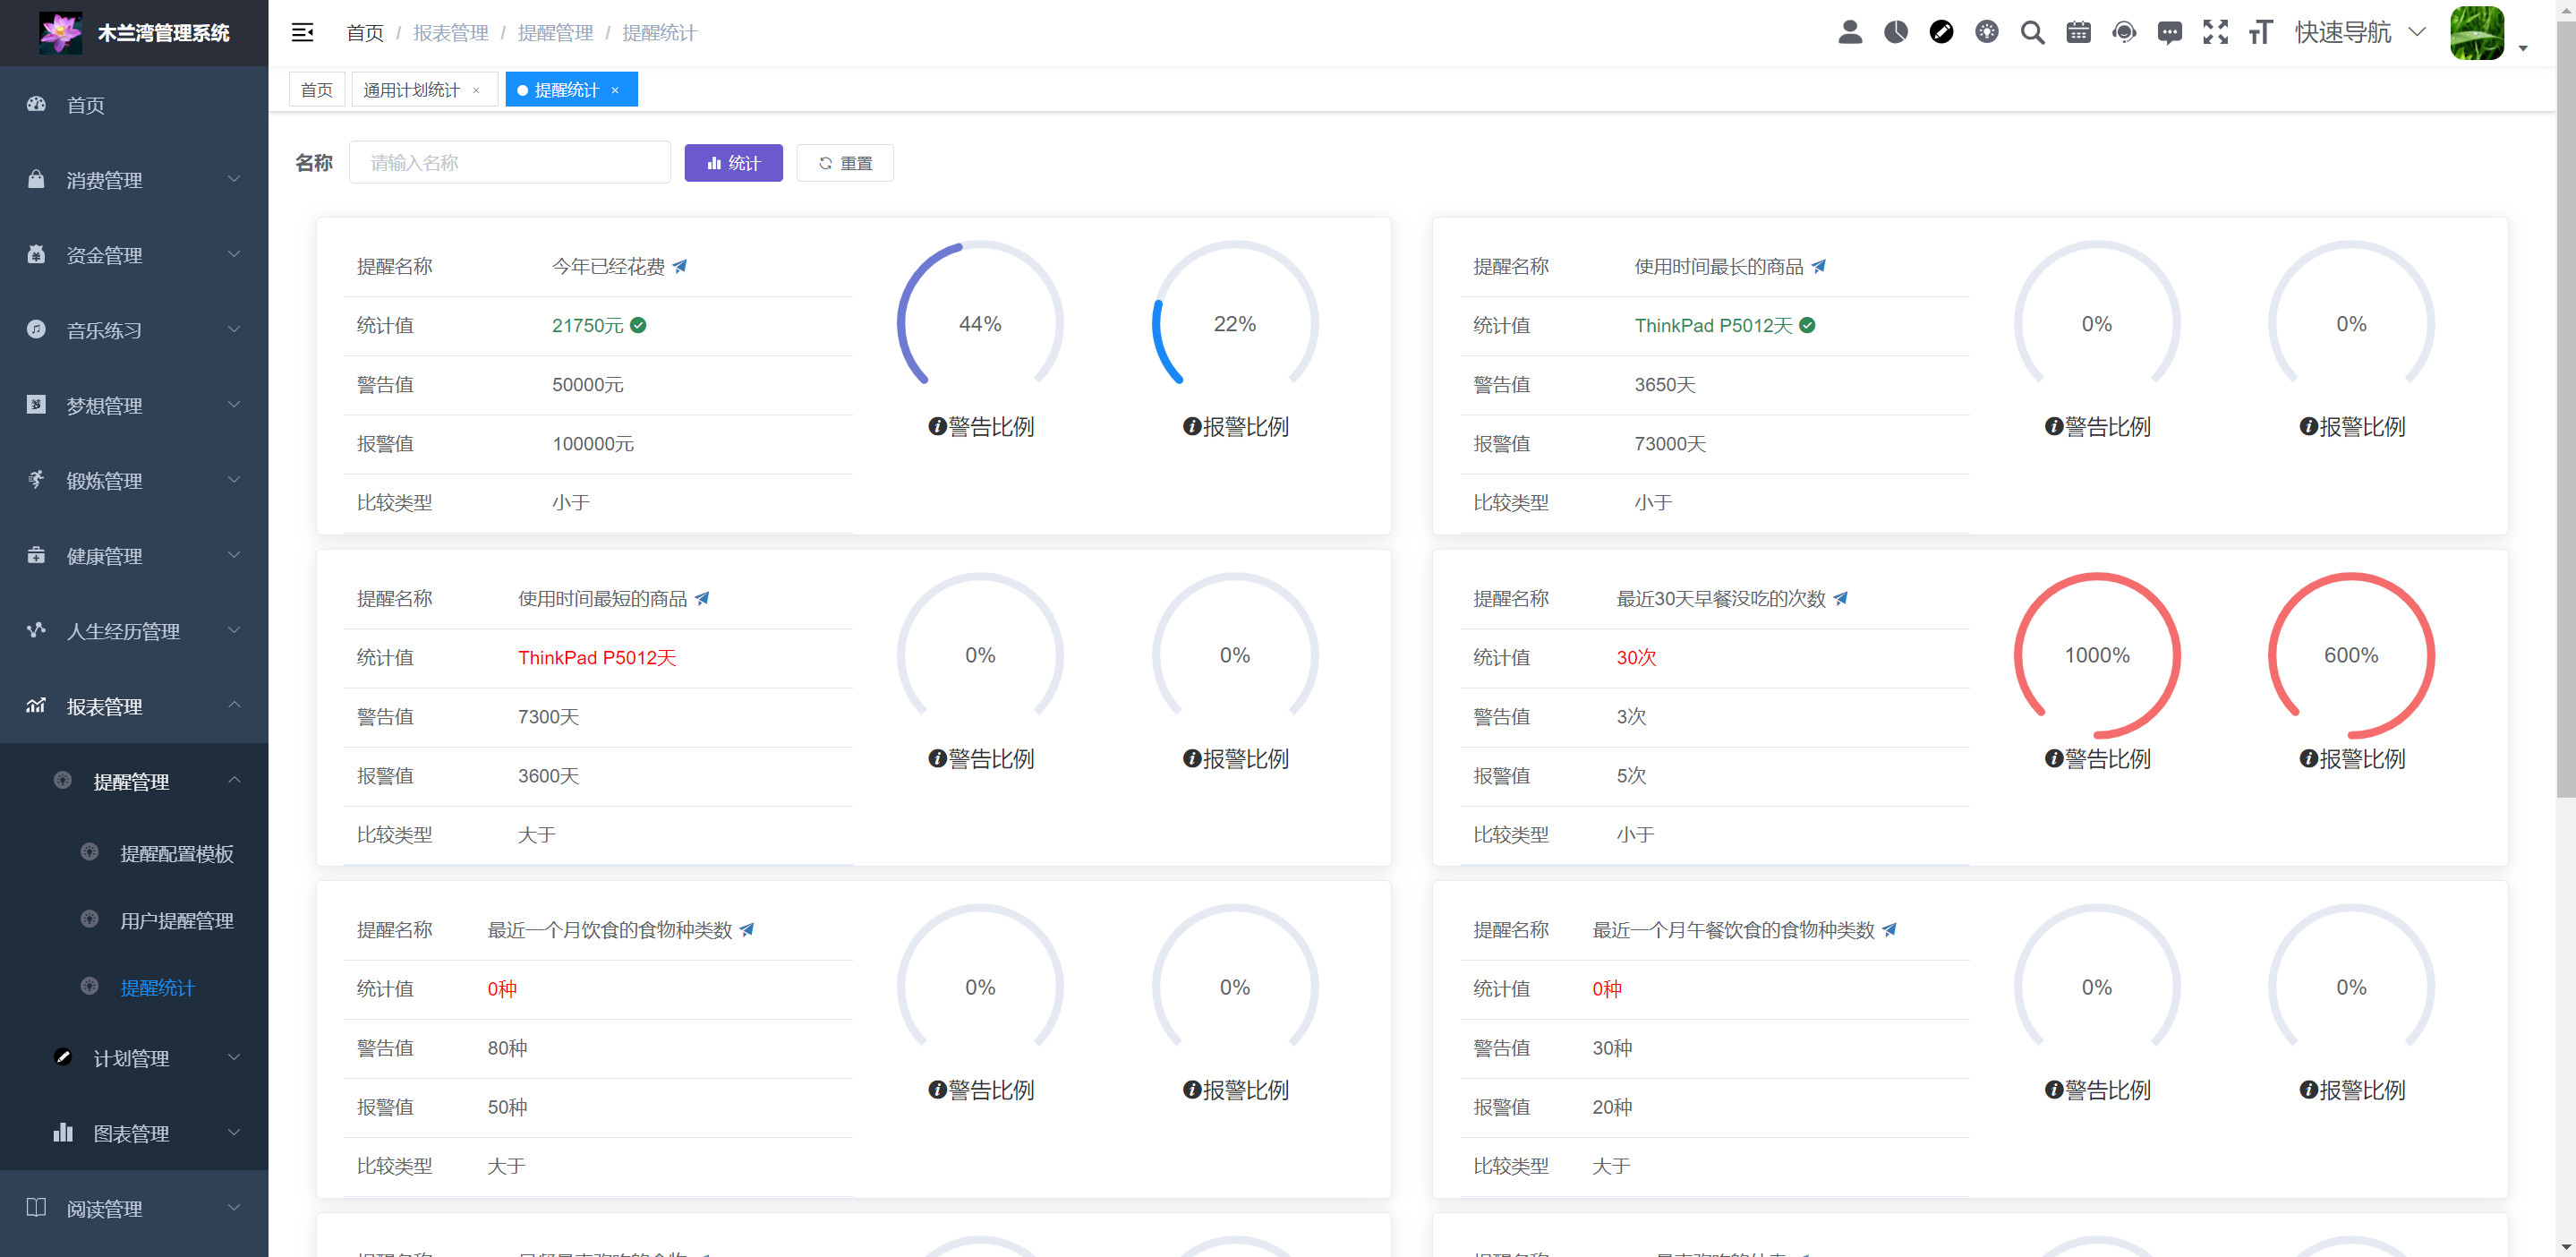Toggle fullscreen with the expand-arrows icon

(2215, 32)
